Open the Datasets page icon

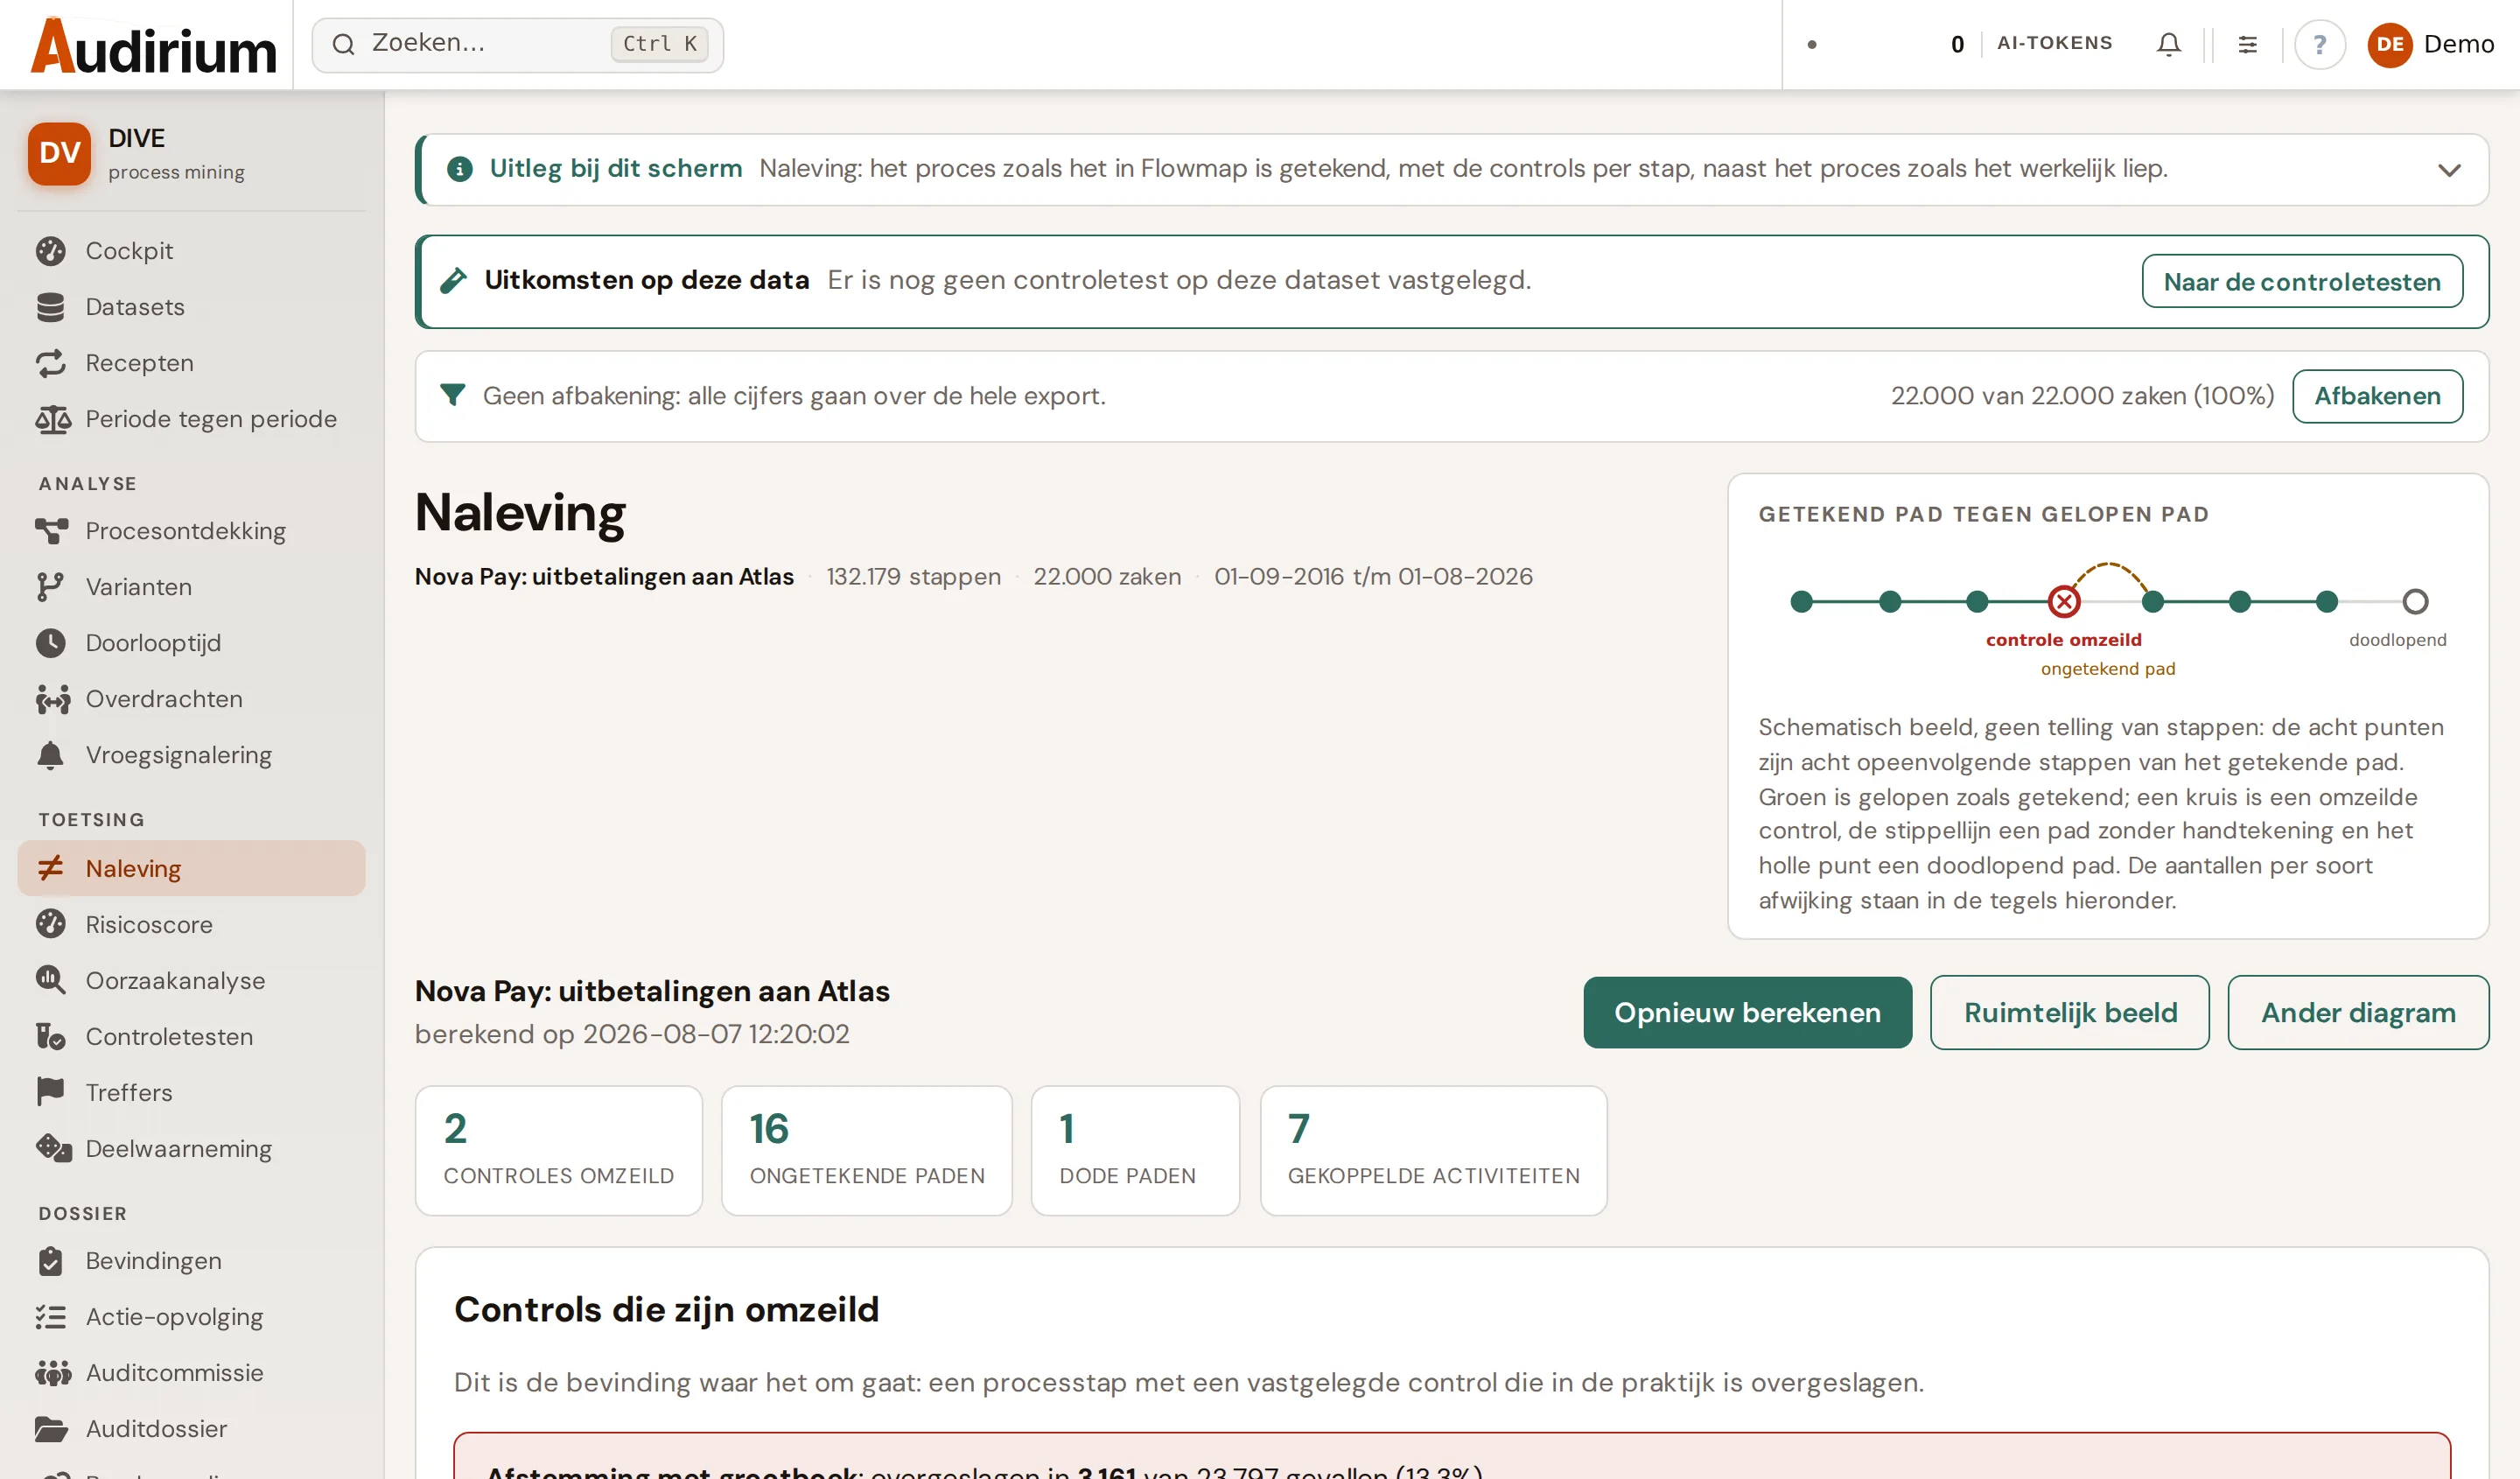coord(51,306)
